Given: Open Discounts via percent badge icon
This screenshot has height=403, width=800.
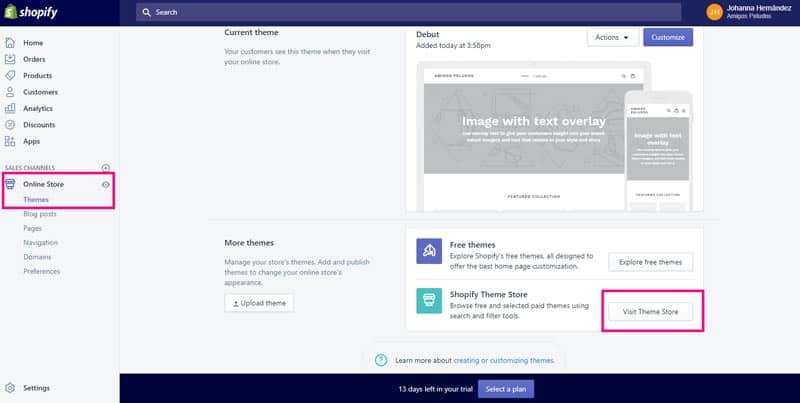Looking at the screenshot, I should (x=10, y=124).
